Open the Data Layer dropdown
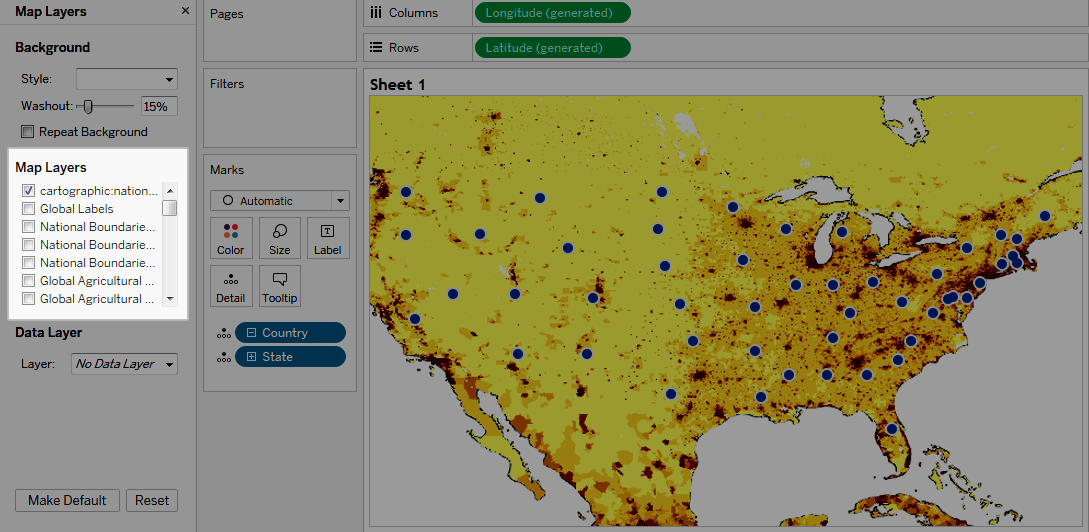The width and height of the screenshot is (1089, 532). click(125, 364)
